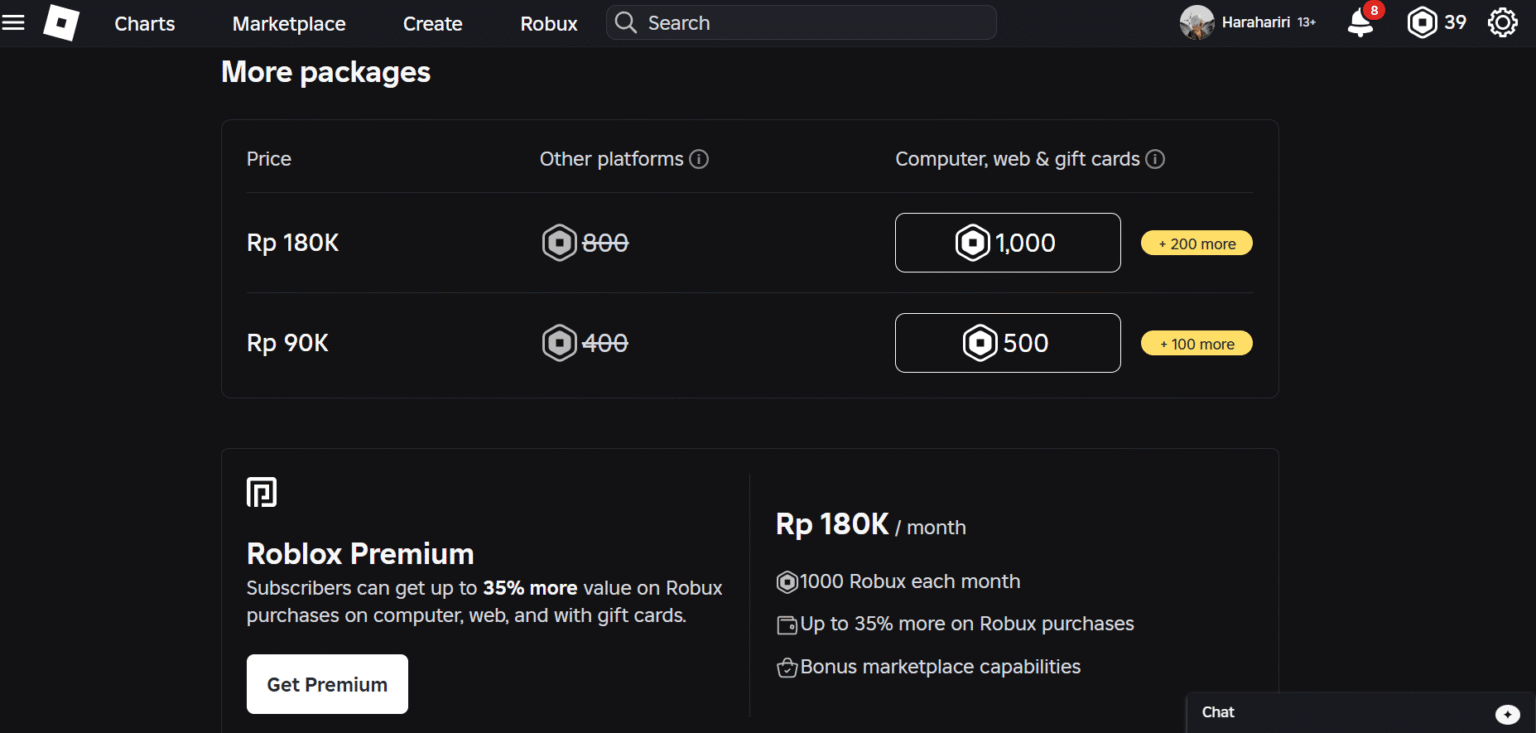Show info for Other platforms column
Viewport: 1536px width, 733px height.
(699, 159)
